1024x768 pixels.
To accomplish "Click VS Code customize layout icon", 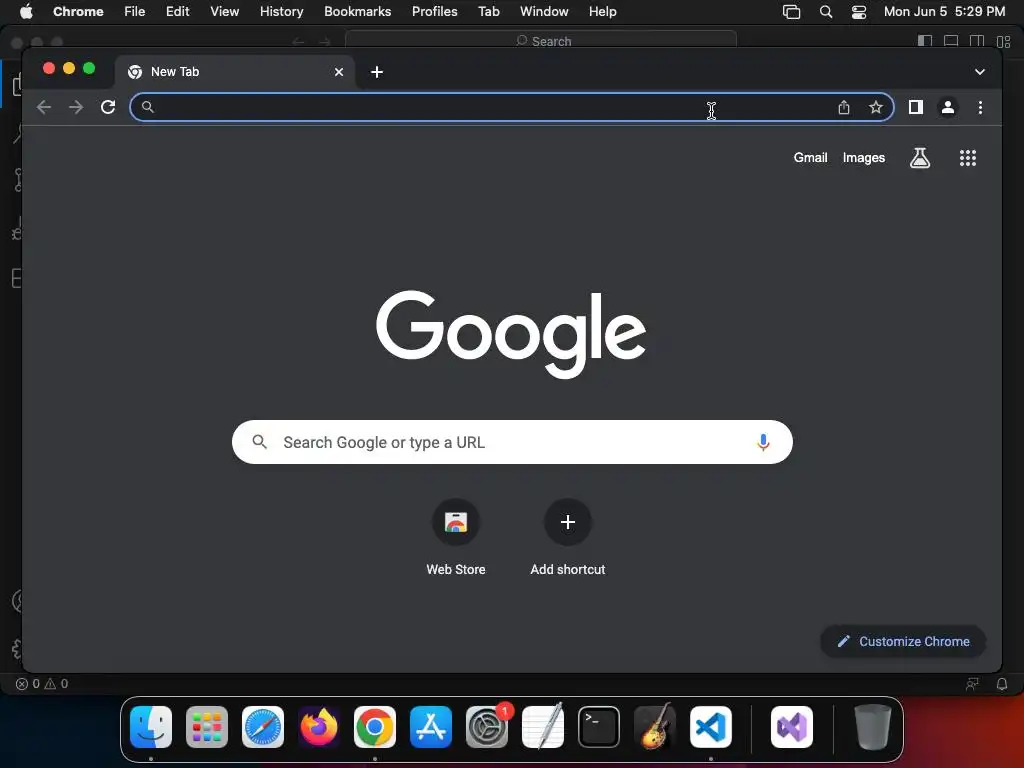I will coord(1004,41).
